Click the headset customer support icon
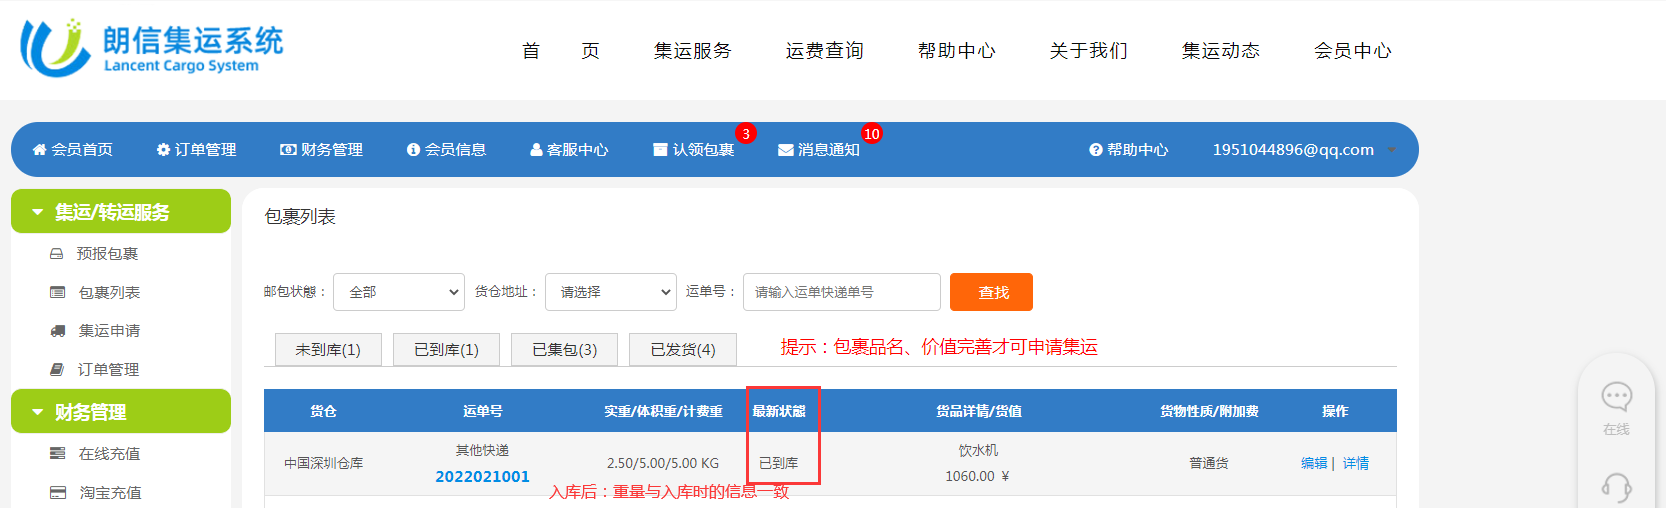 click(1616, 487)
